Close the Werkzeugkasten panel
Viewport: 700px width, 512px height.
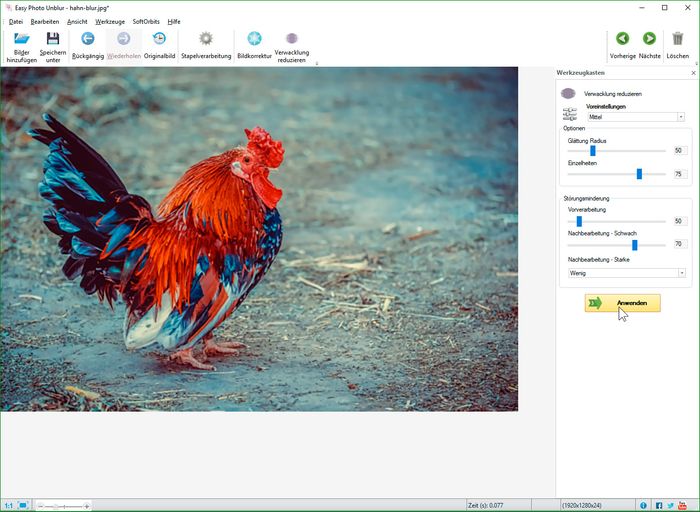point(693,73)
